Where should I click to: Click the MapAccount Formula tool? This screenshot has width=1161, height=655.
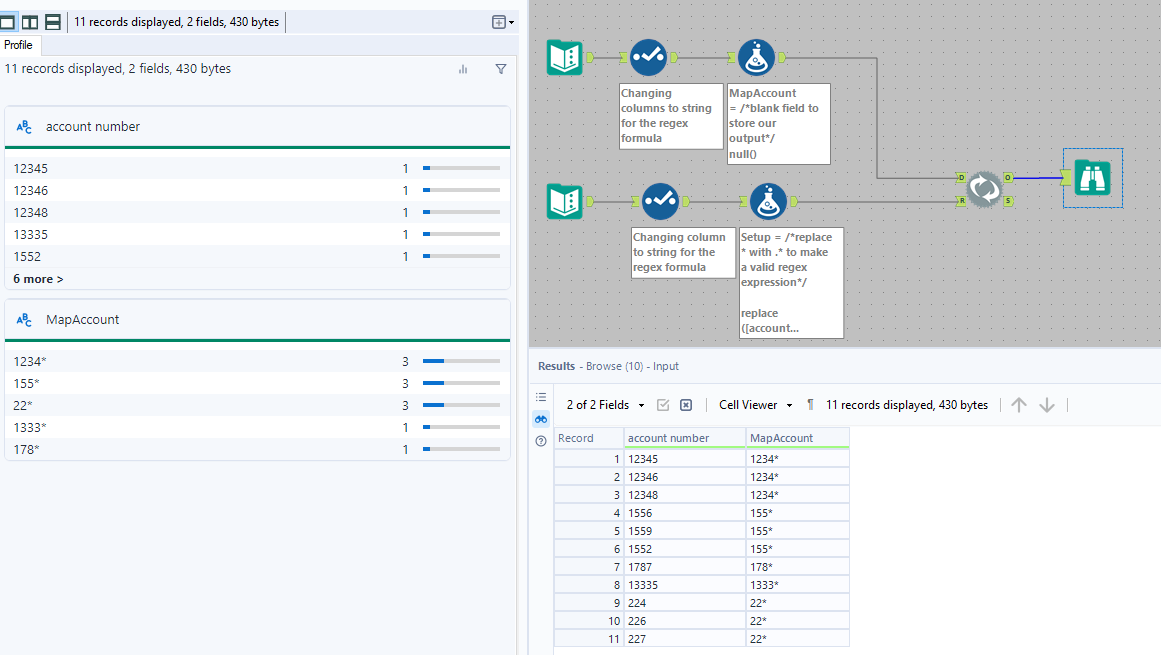(x=757, y=57)
